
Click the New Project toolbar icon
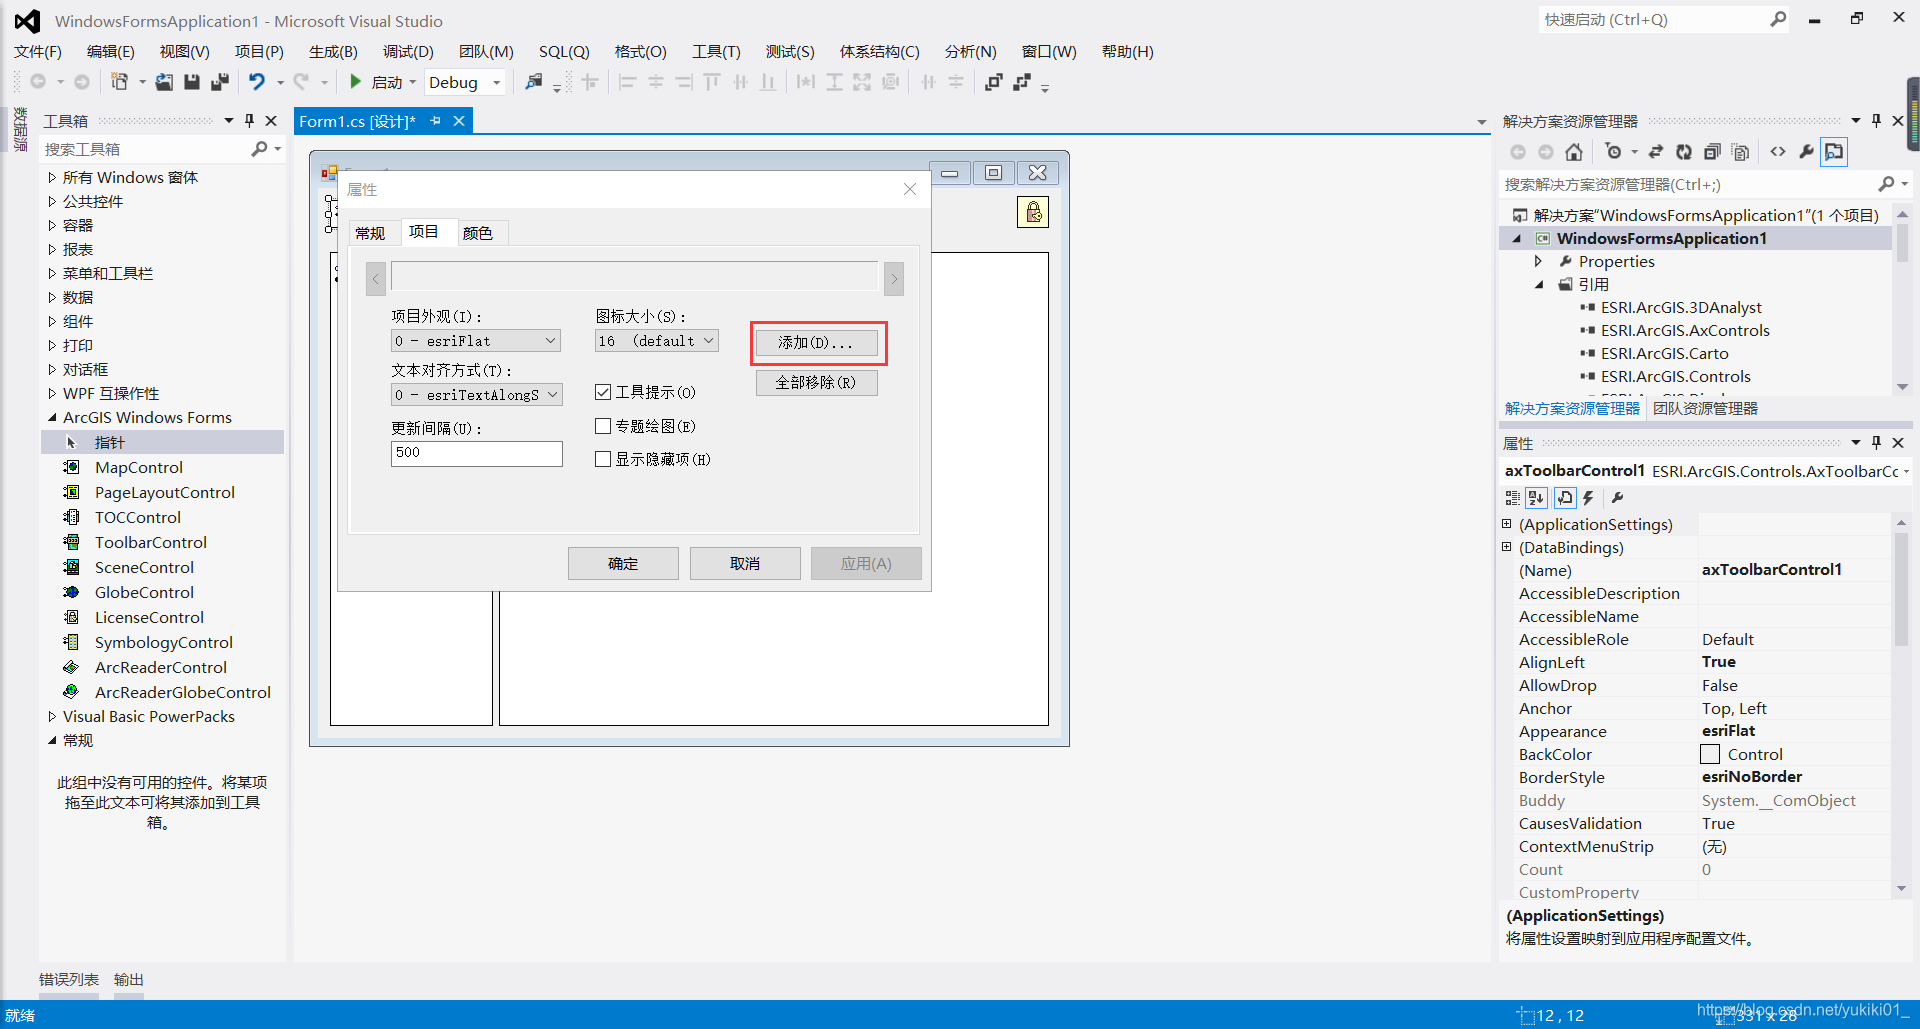119,82
